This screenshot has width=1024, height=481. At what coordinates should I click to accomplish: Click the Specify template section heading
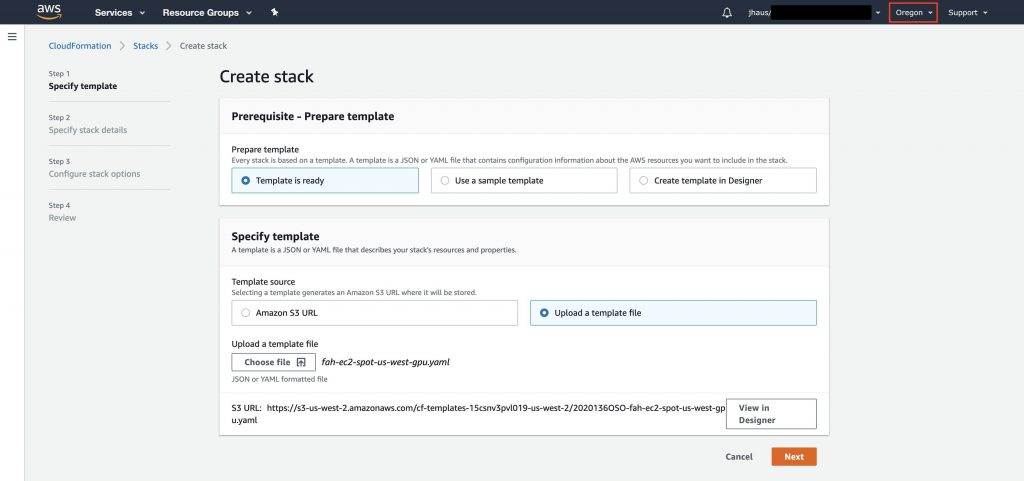[x=276, y=236]
